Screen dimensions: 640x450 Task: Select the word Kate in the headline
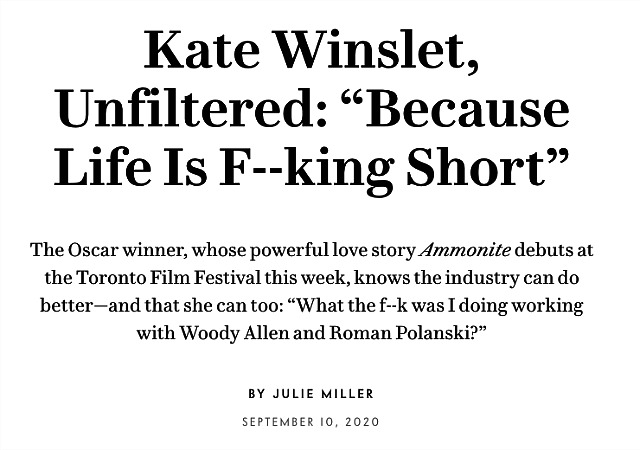click(202, 52)
